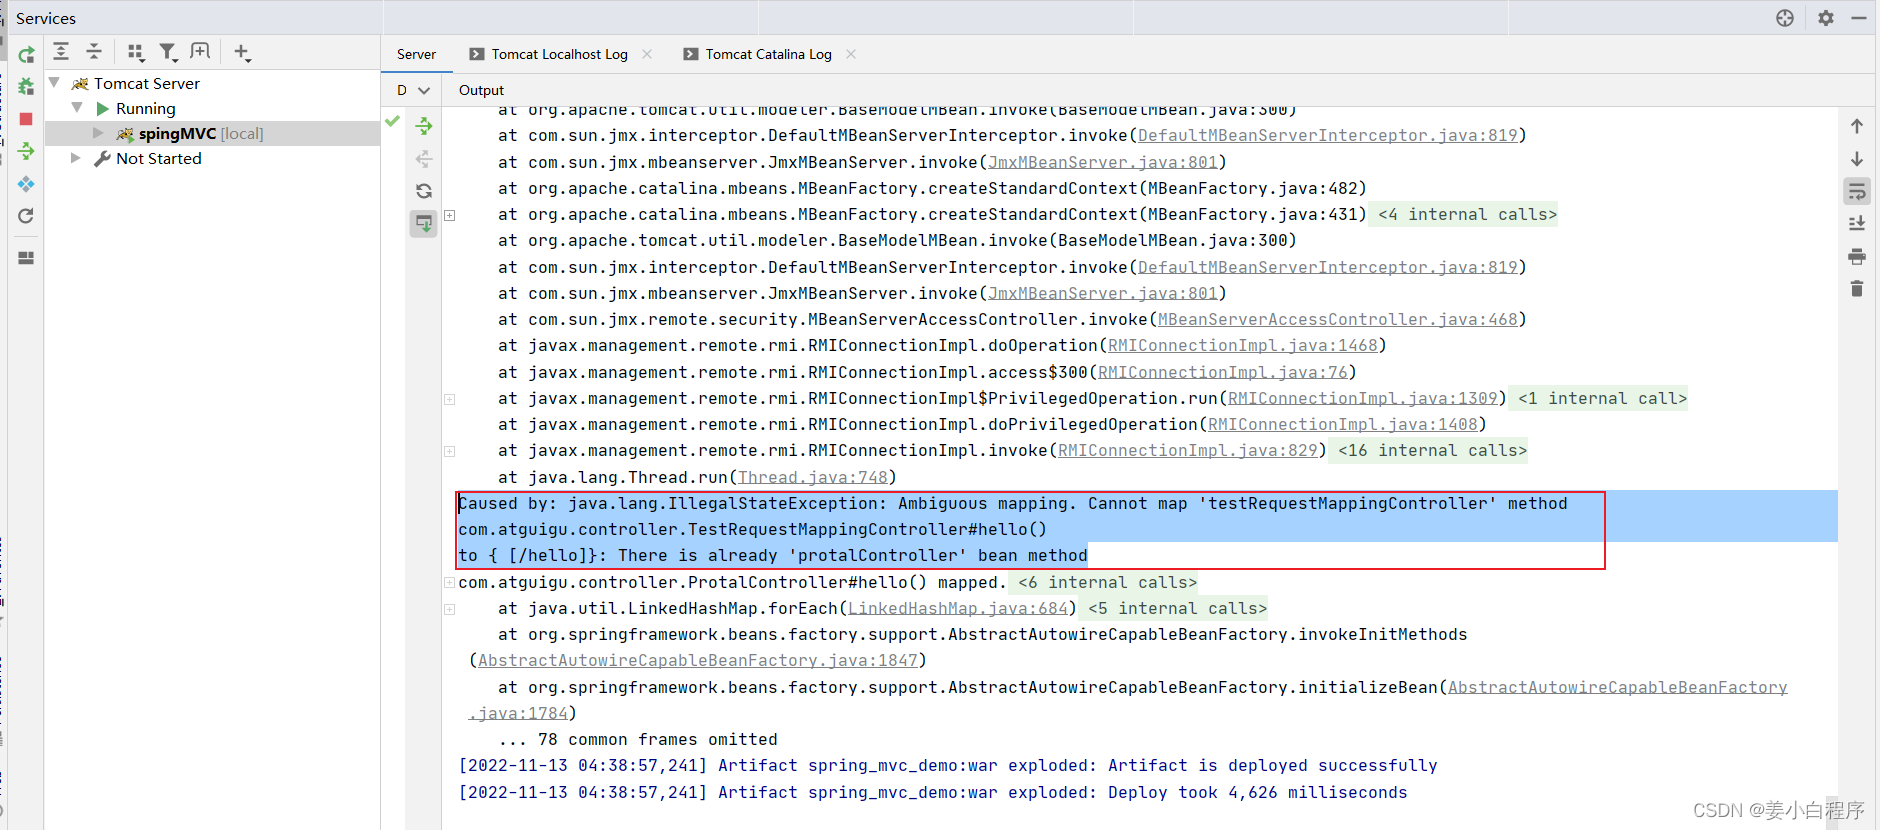Add a service with the plus icon
Image resolution: width=1880 pixels, height=830 pixels.
pos(242,52)
